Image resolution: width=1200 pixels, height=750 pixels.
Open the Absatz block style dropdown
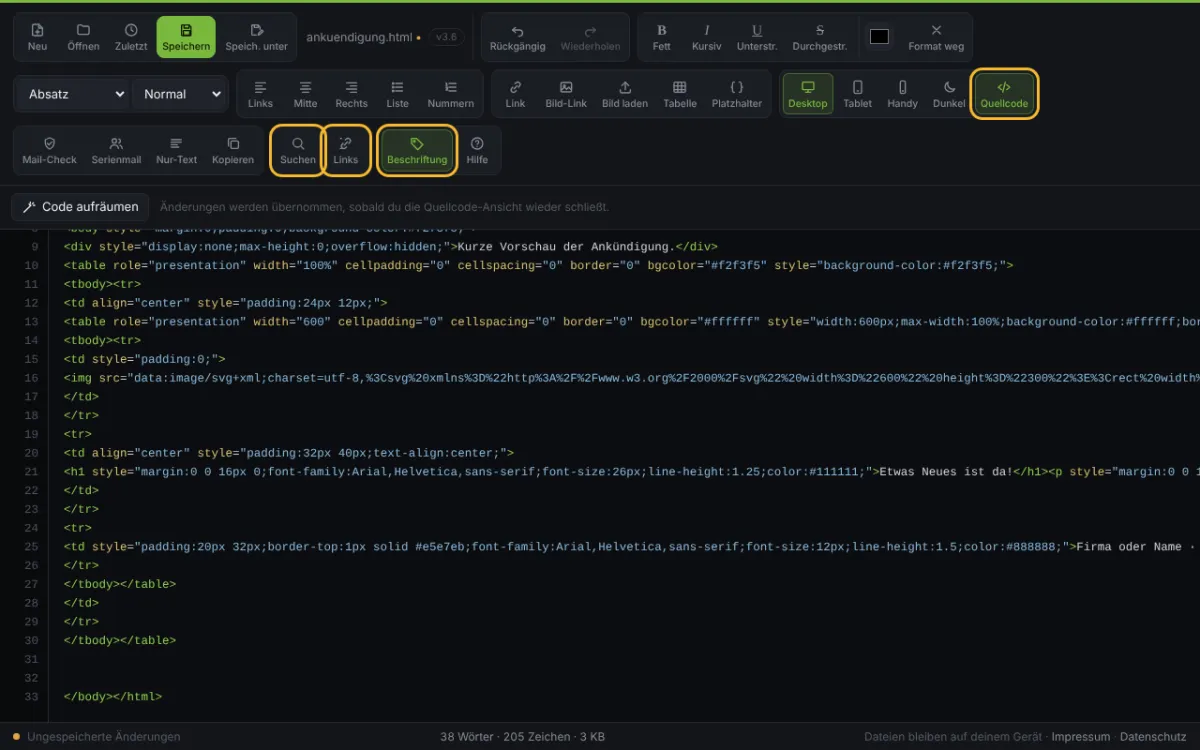pyautogui.click(x=73, y=94)
